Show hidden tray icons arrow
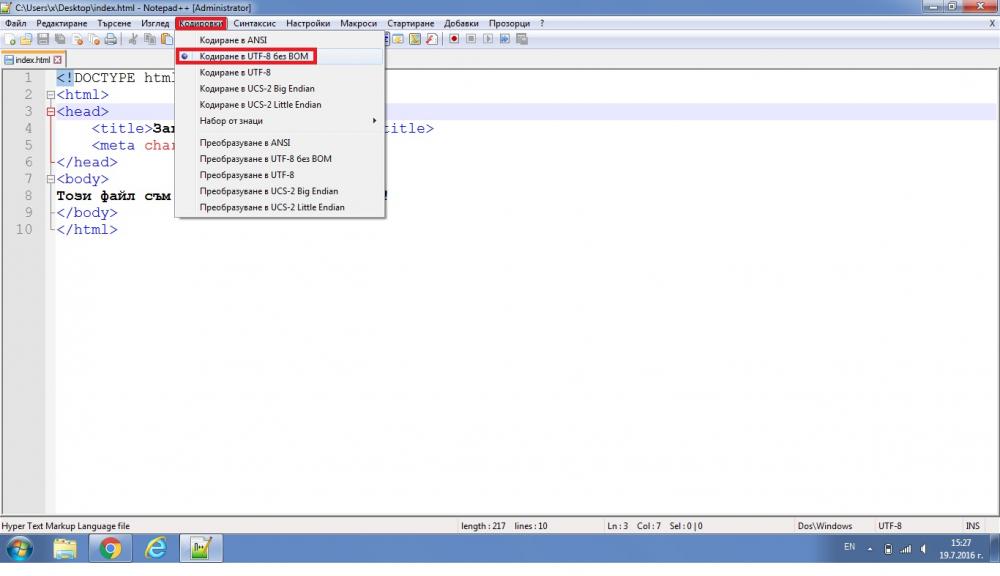This screenshot has height=576, width=1000. [869, 549]
